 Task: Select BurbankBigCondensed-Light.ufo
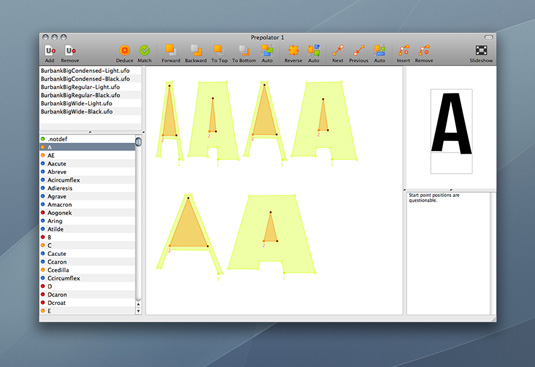pos(90,71)
